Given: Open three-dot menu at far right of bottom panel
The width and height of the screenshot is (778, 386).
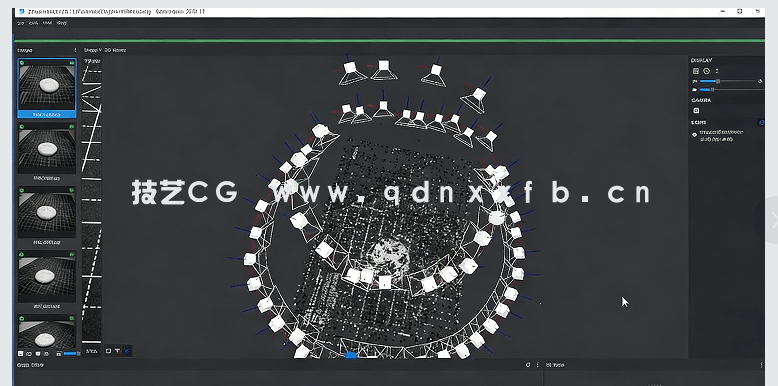Looking at the screenshot, I should pos(762,365).
